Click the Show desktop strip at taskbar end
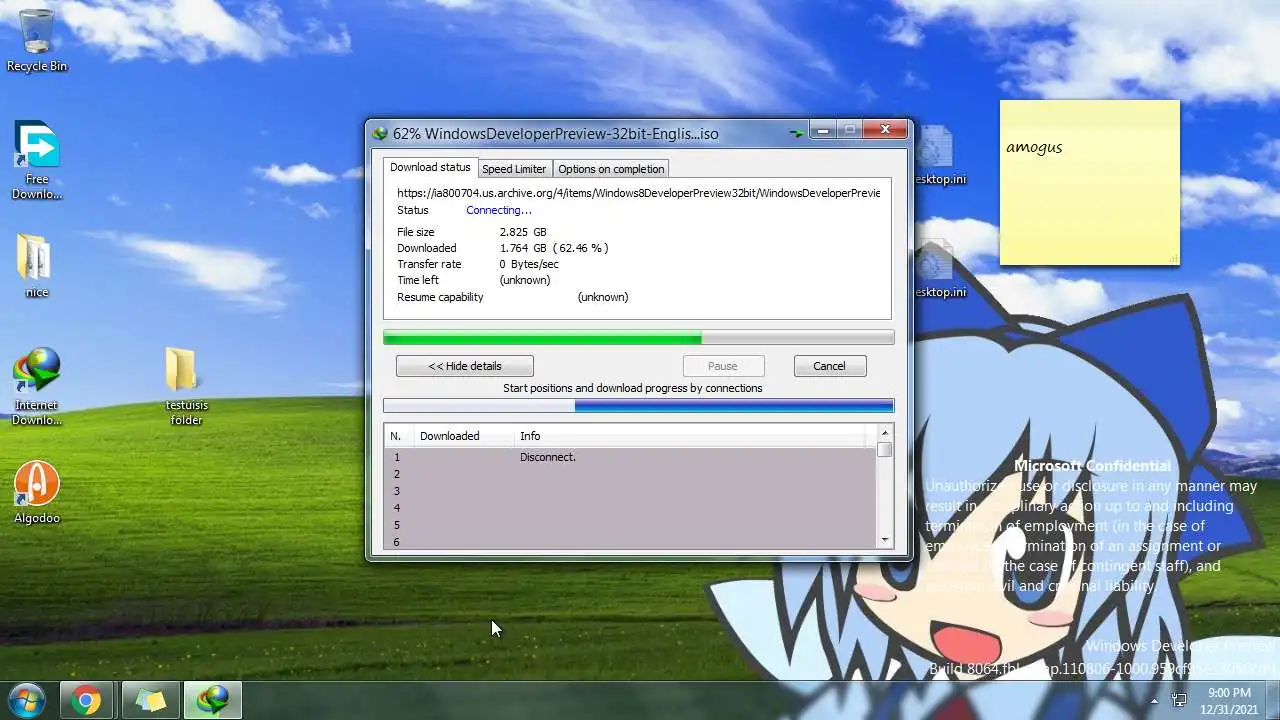 [x=1273, y=700]
